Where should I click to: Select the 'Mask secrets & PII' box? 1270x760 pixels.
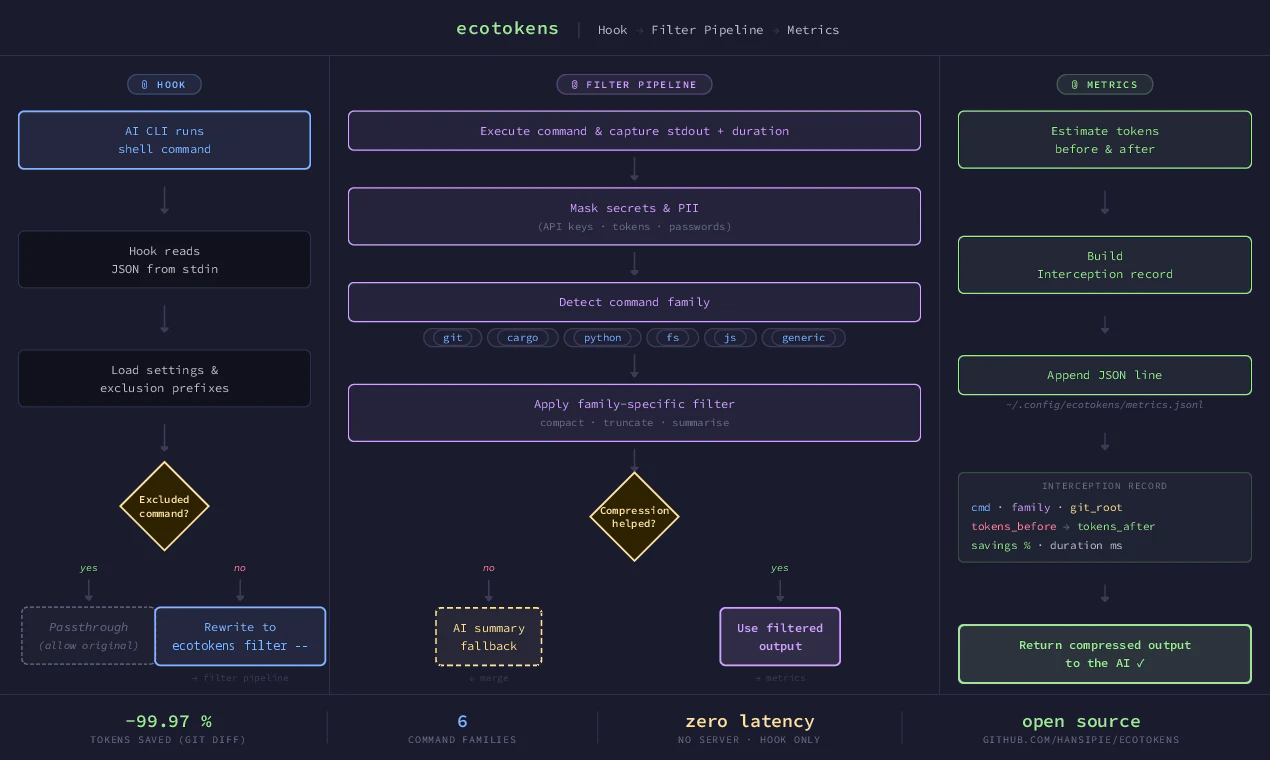(x=634, y=216)
